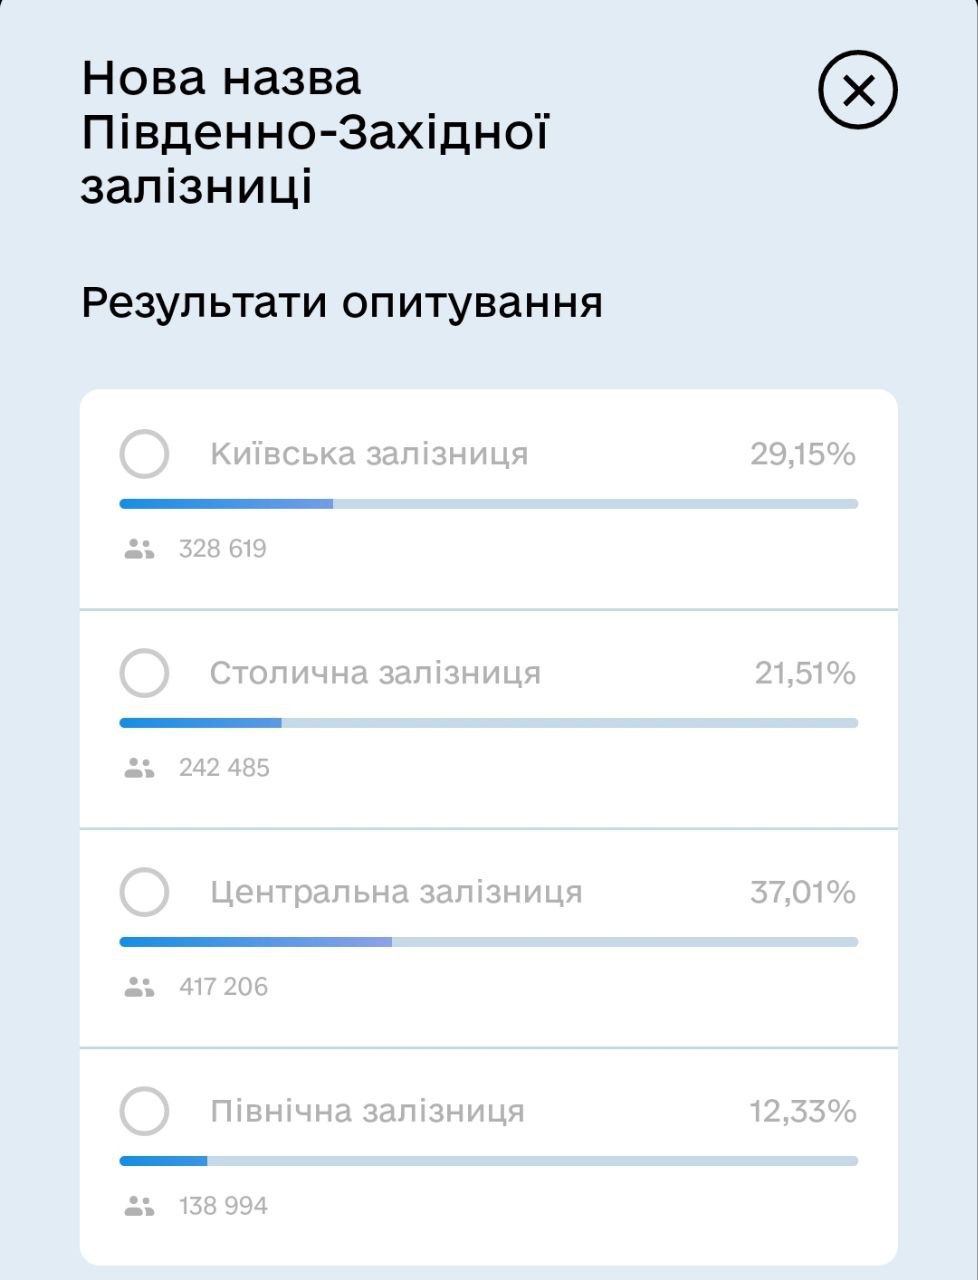Select the Північна залізниця radio button
This screenshot has width=978, height=1280.
(x=144, y=1111)
